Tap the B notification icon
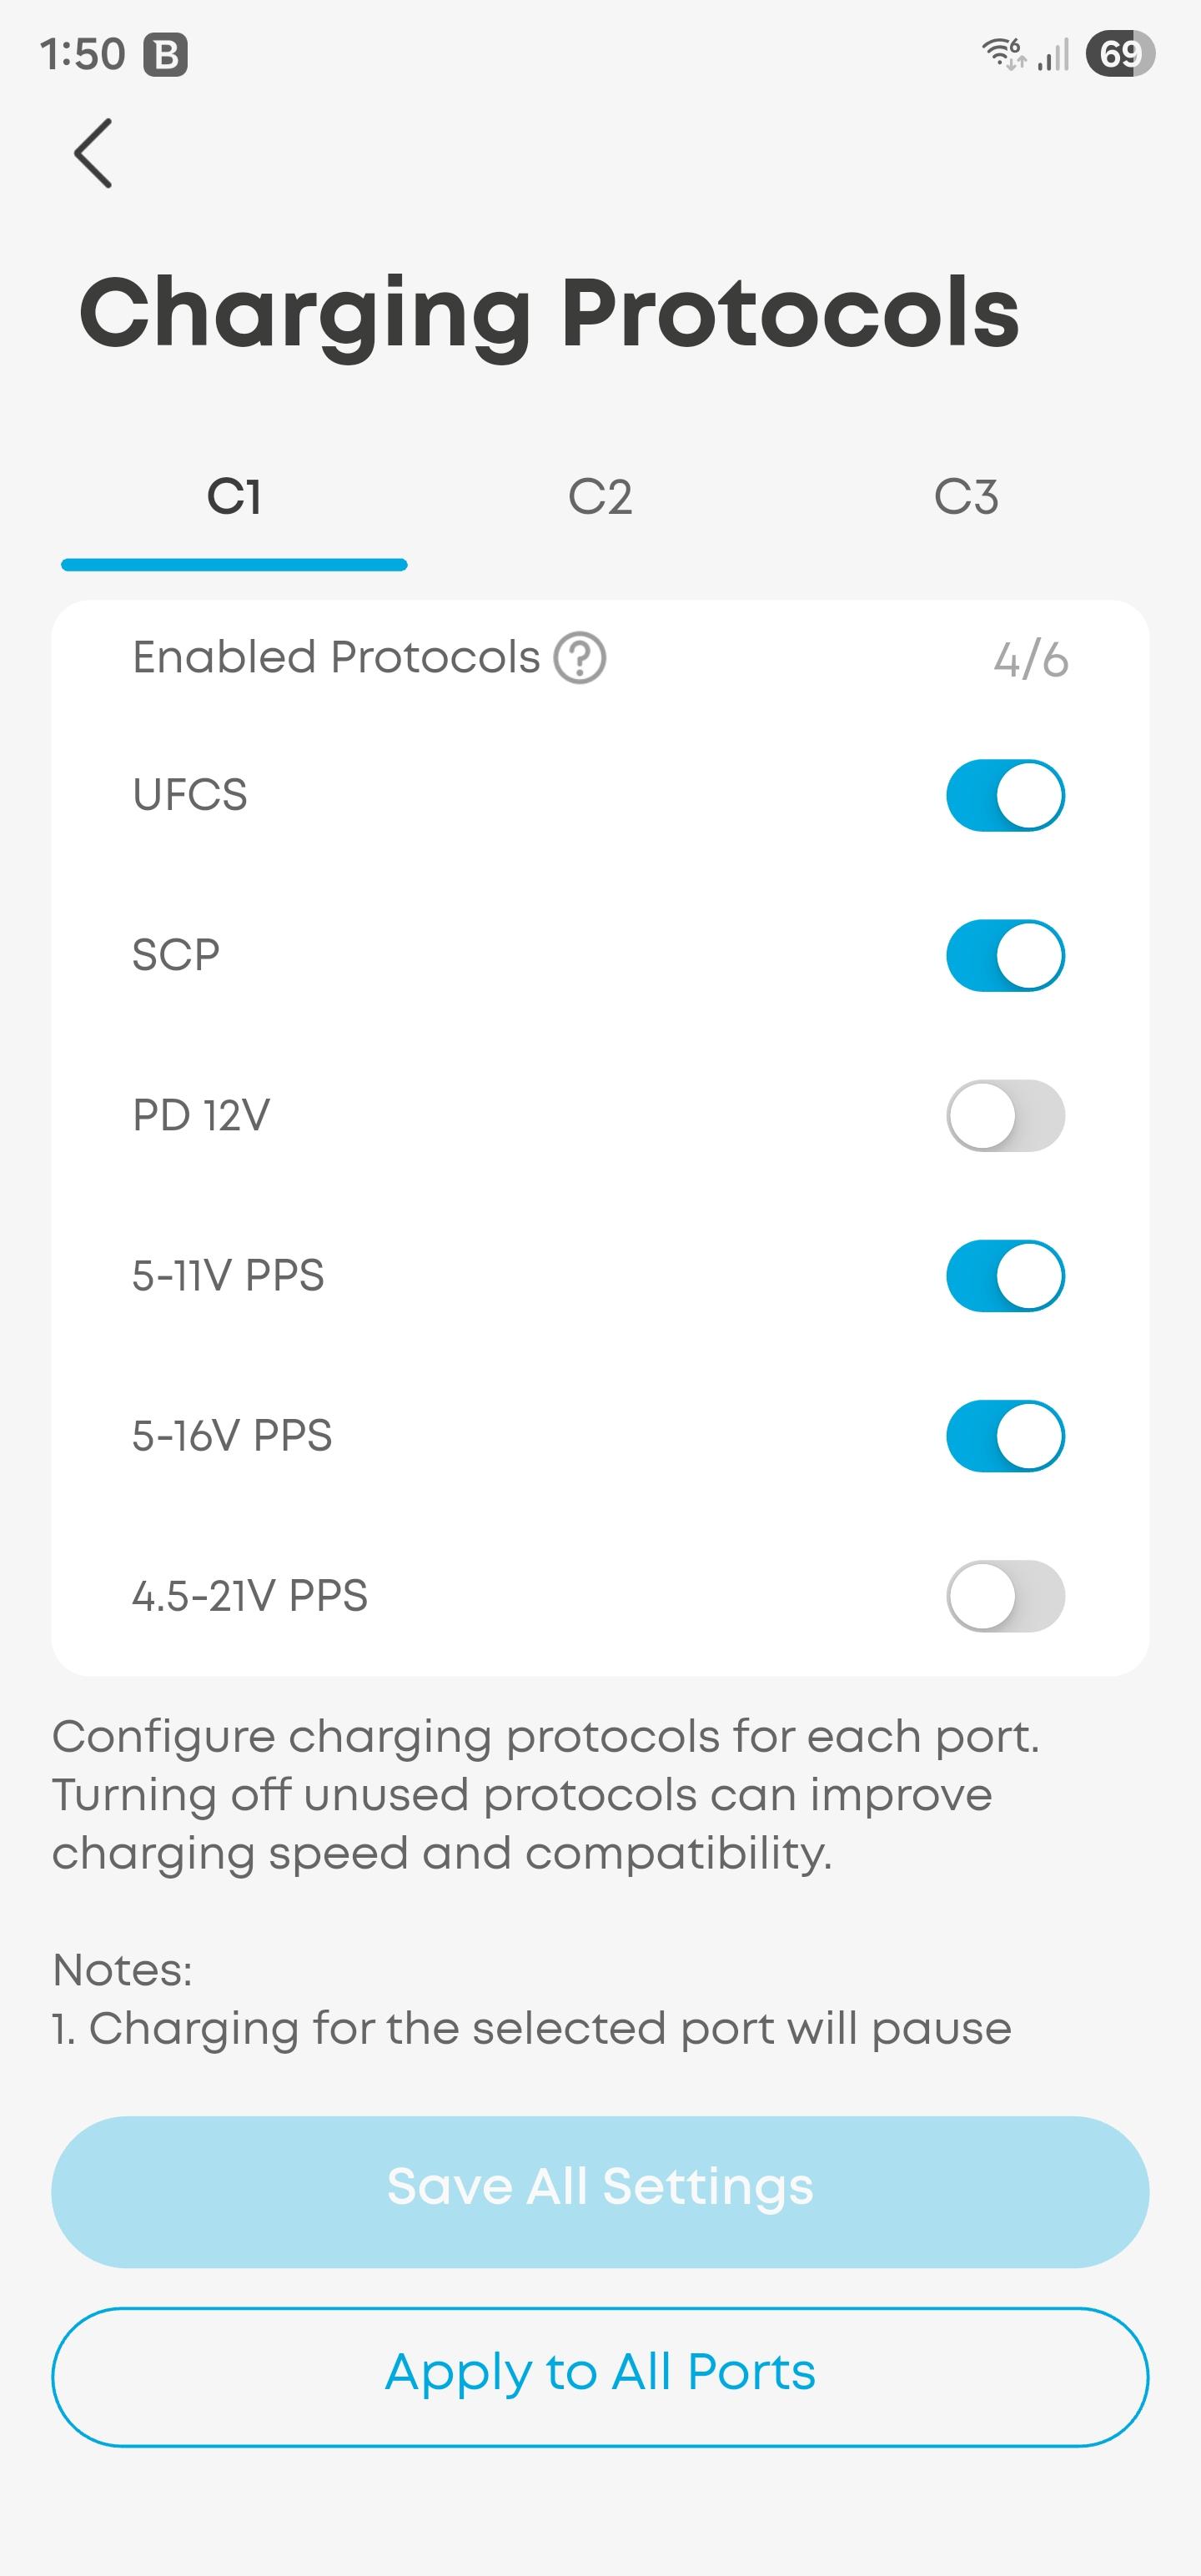The width and height of the screenshot is (1201, 2576). [x=165, y=55]
